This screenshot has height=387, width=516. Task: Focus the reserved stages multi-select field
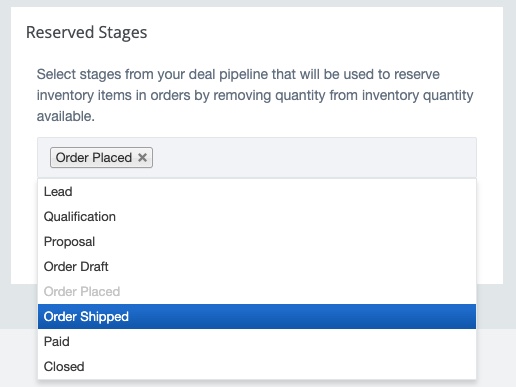(257, 157)
